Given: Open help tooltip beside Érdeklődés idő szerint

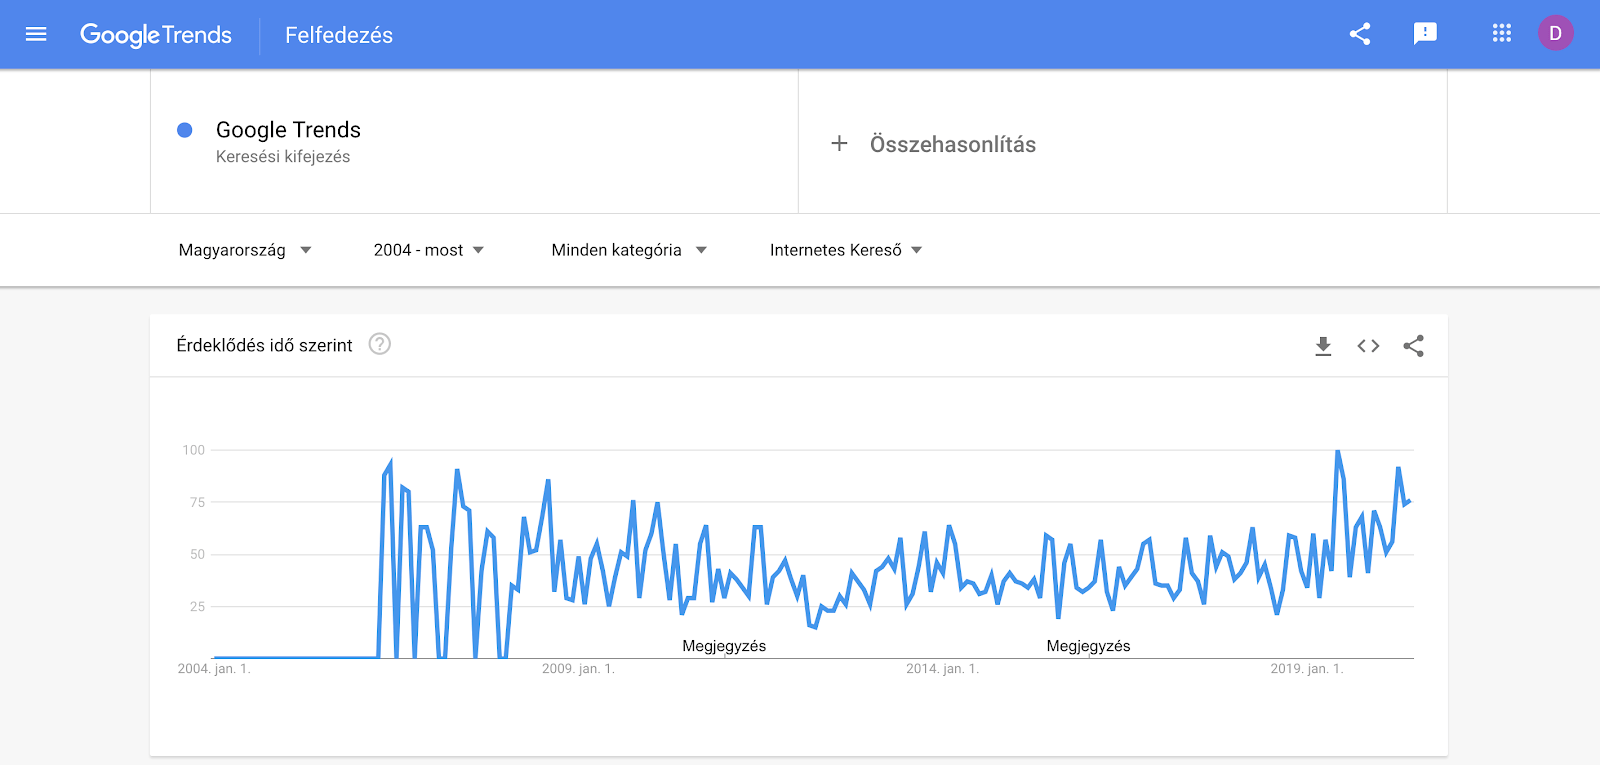Looking at the screenshot, I should point(380,344).
